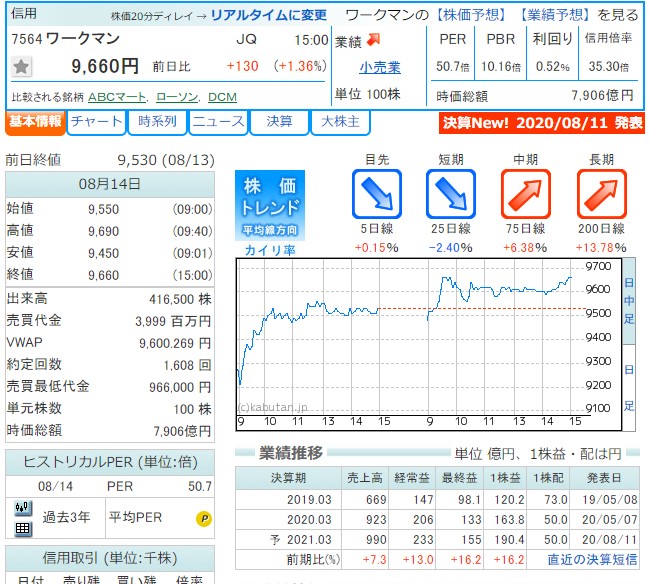Click the 長期 200日線 red up-arrow icon
Image resolution: width=650 pixels, height=584 pixels.
coord(601,194)
